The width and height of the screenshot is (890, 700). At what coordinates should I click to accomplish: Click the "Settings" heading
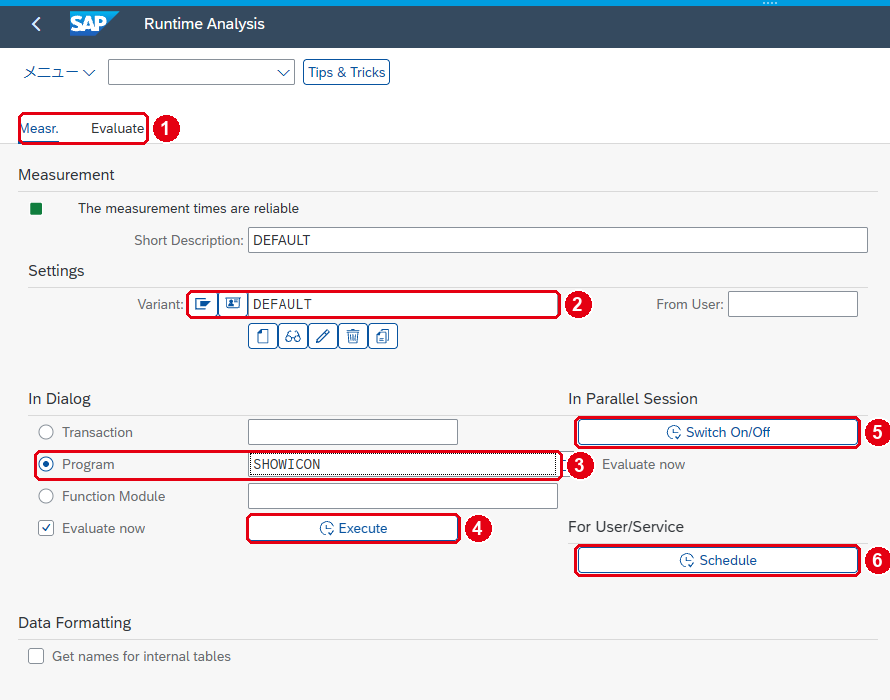[x=56, y=271]
